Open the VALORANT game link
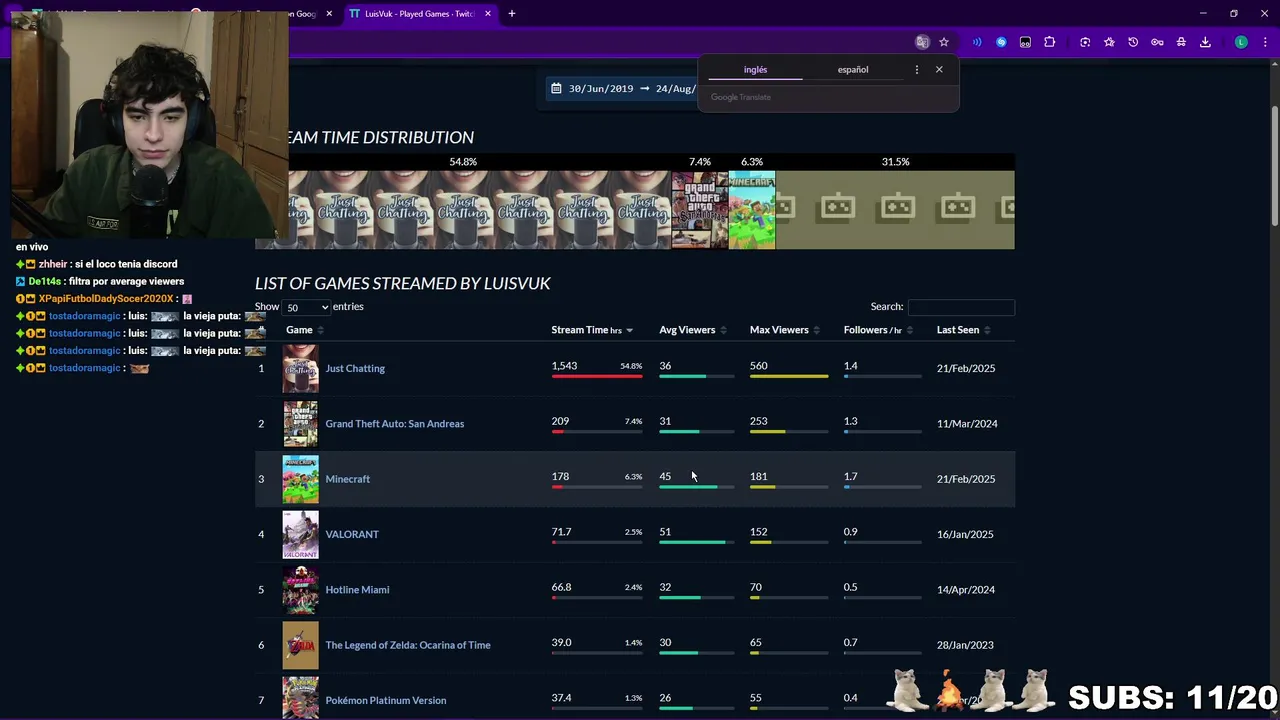The width and height of the screenshot is (1280, 720). [x=352, y=534]
